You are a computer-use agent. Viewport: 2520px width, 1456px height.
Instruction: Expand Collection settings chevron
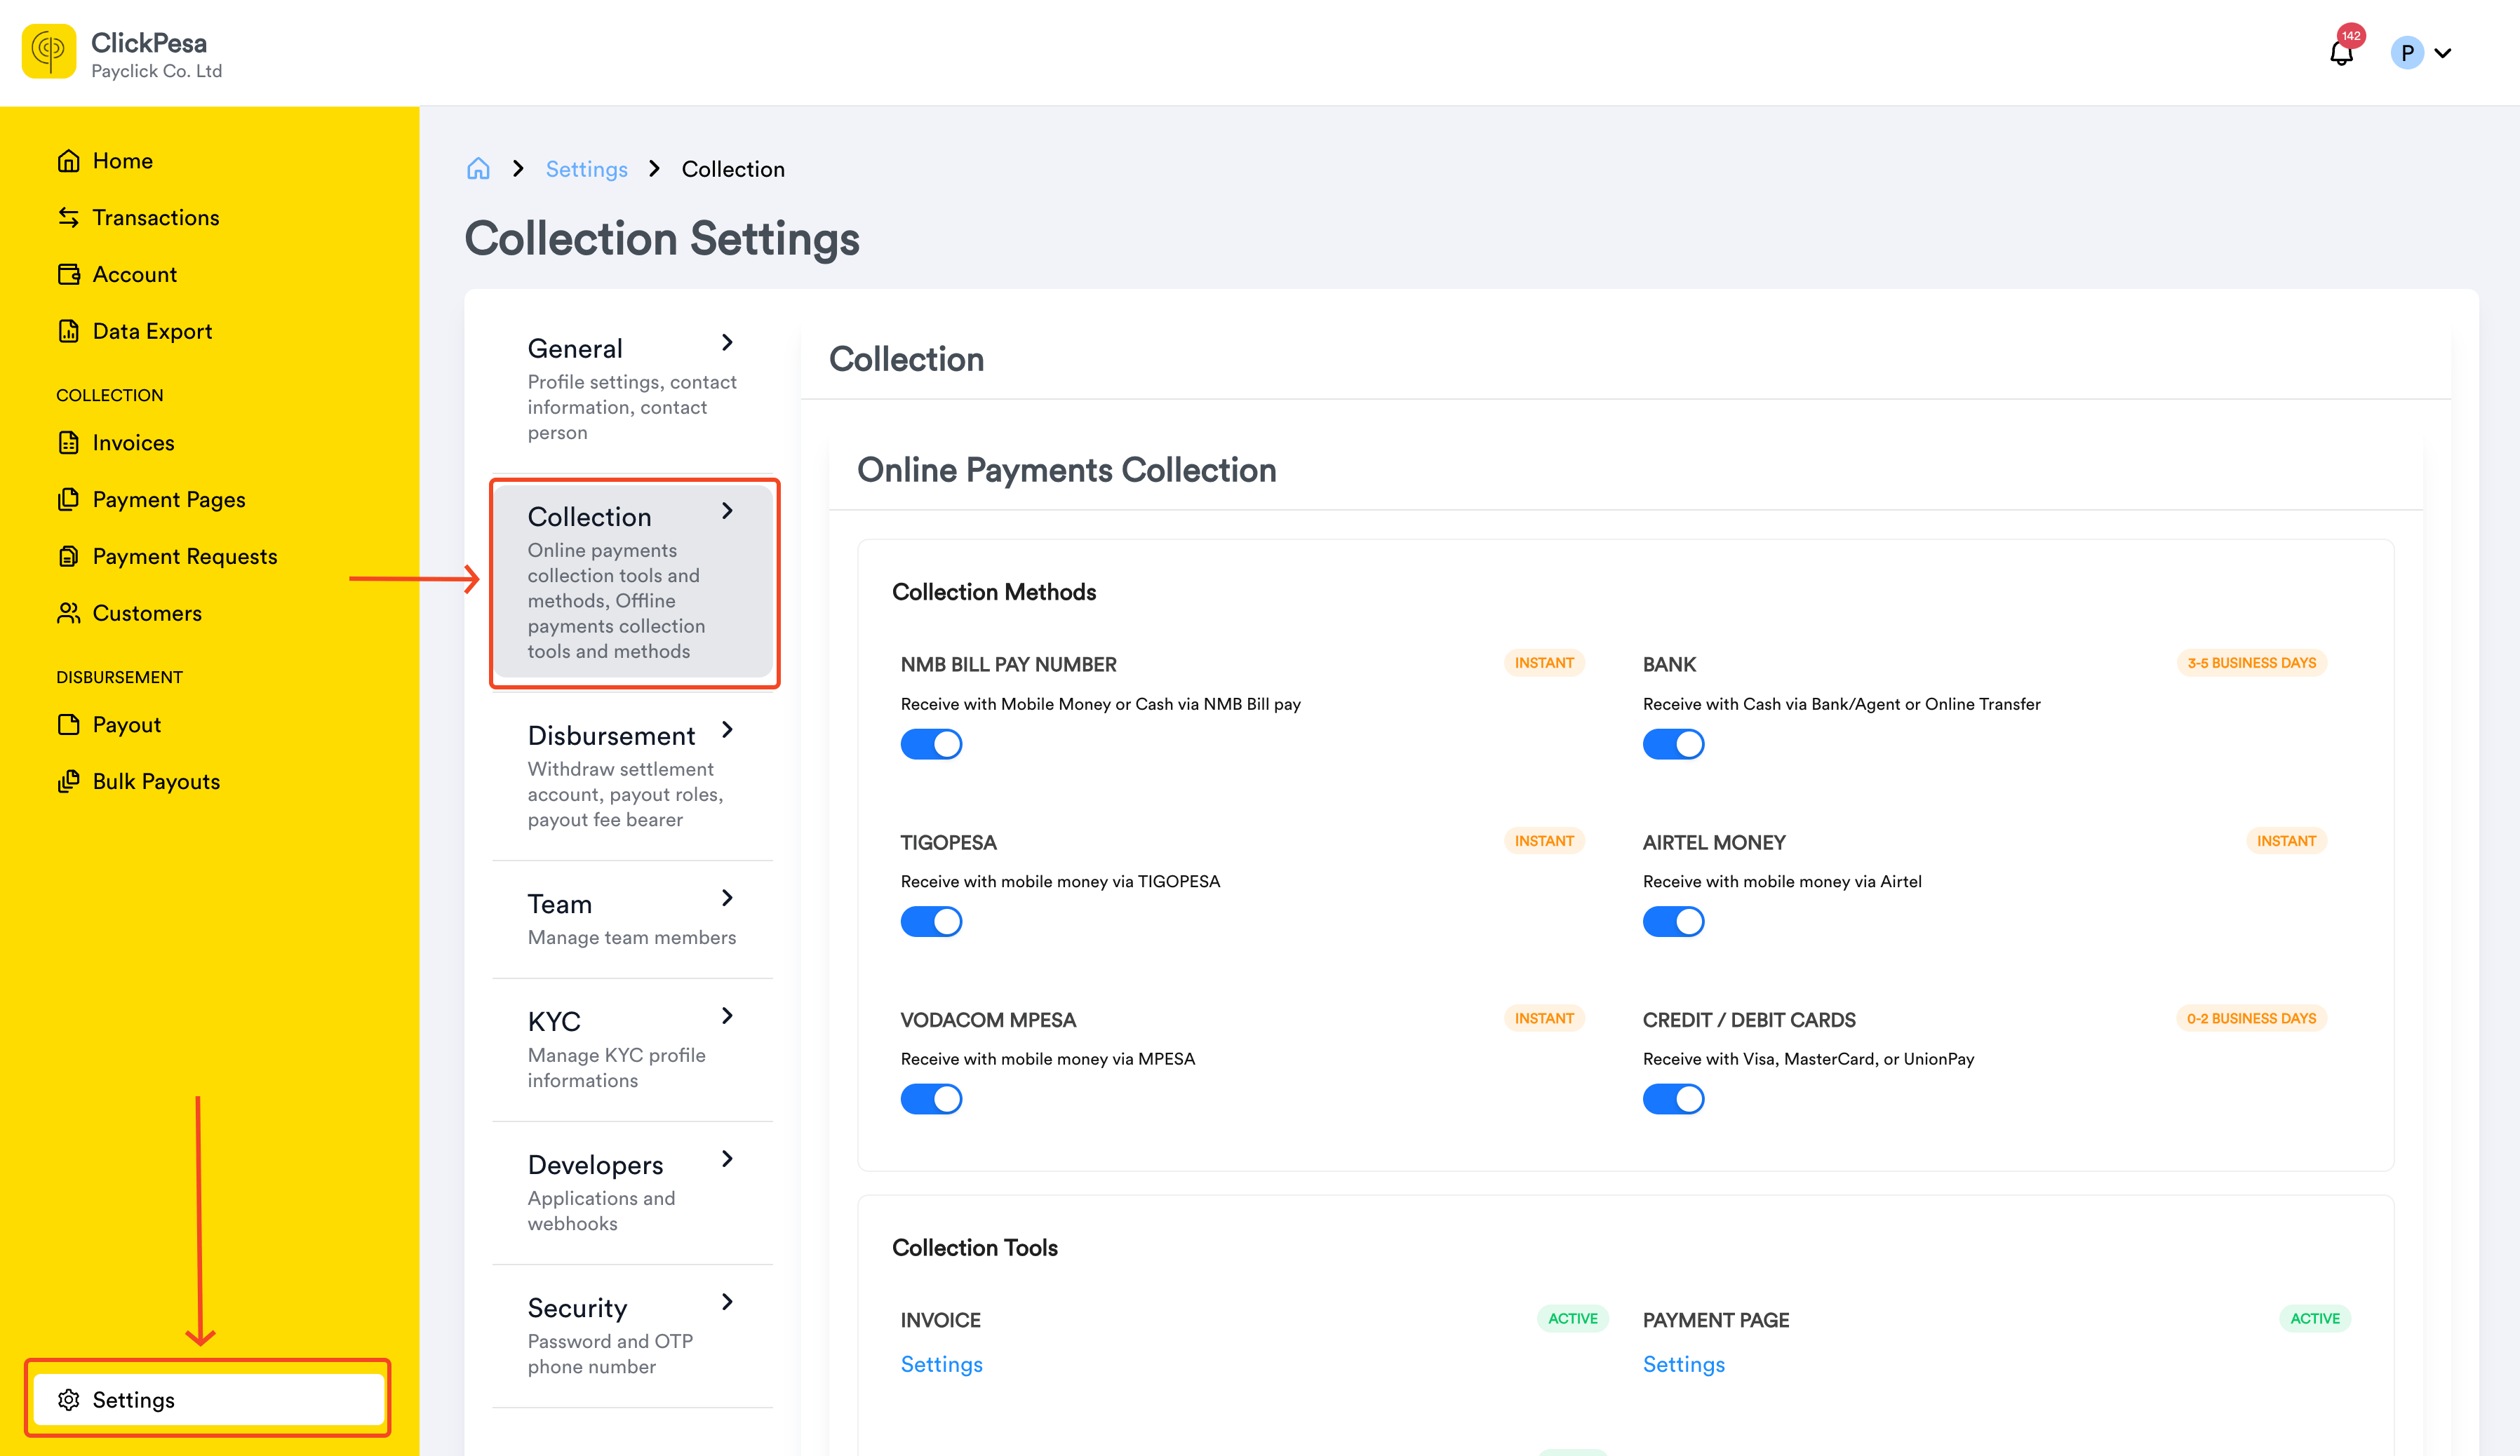(x=727, y=511)
